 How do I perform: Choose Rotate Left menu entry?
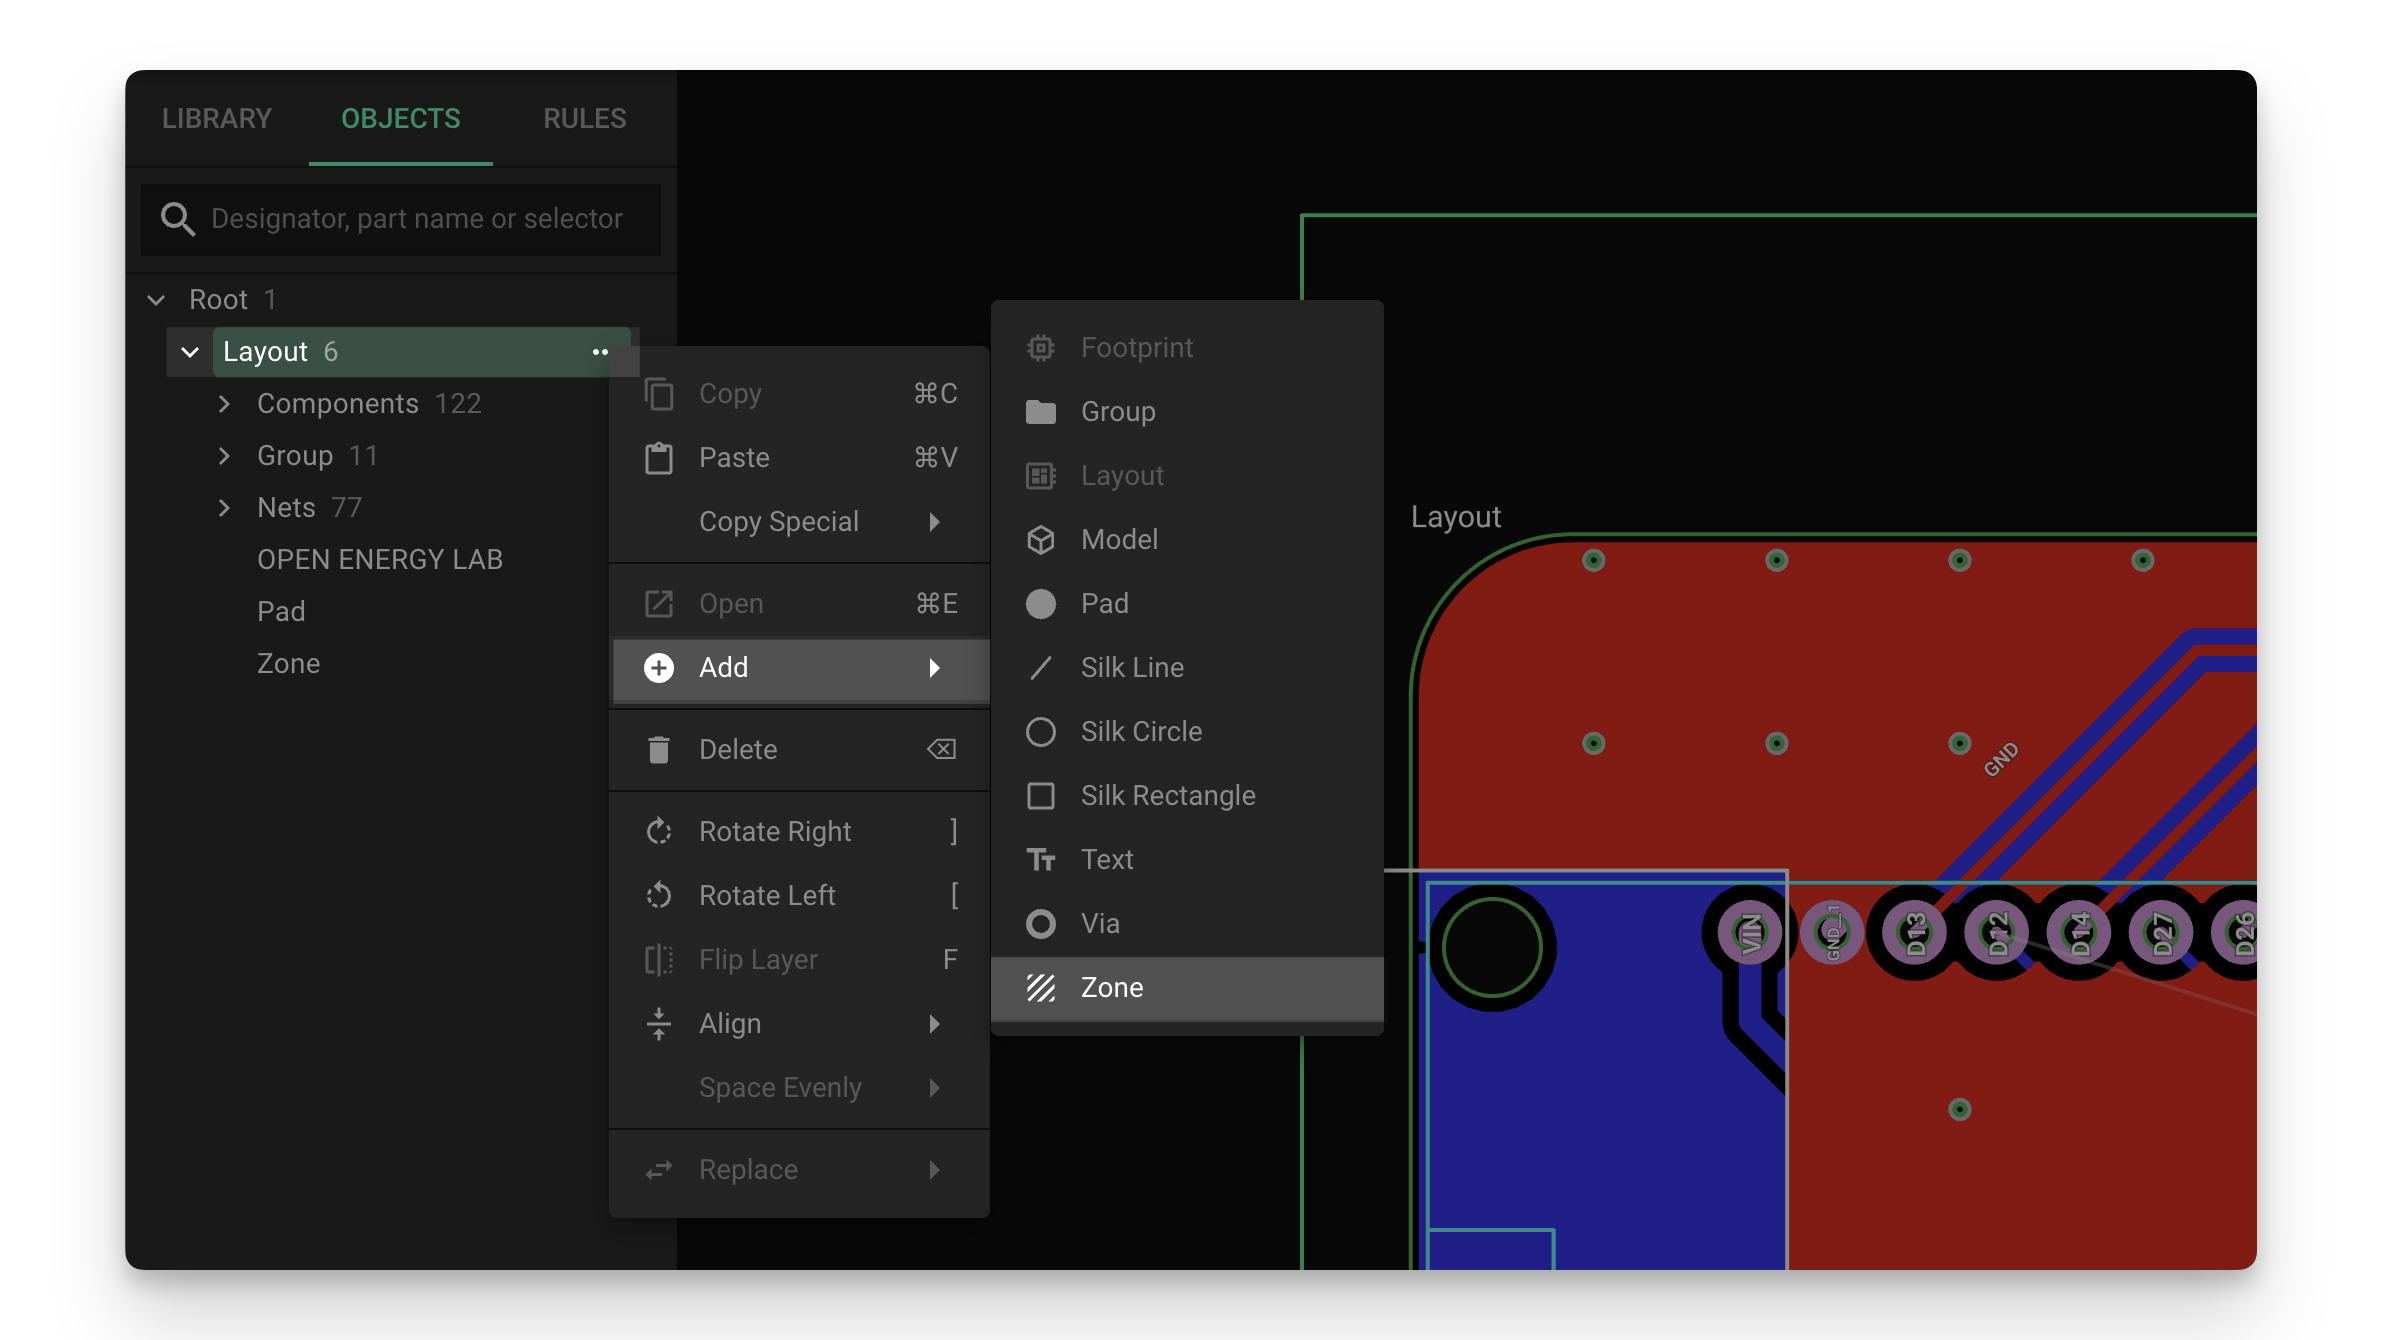[800, 896]
